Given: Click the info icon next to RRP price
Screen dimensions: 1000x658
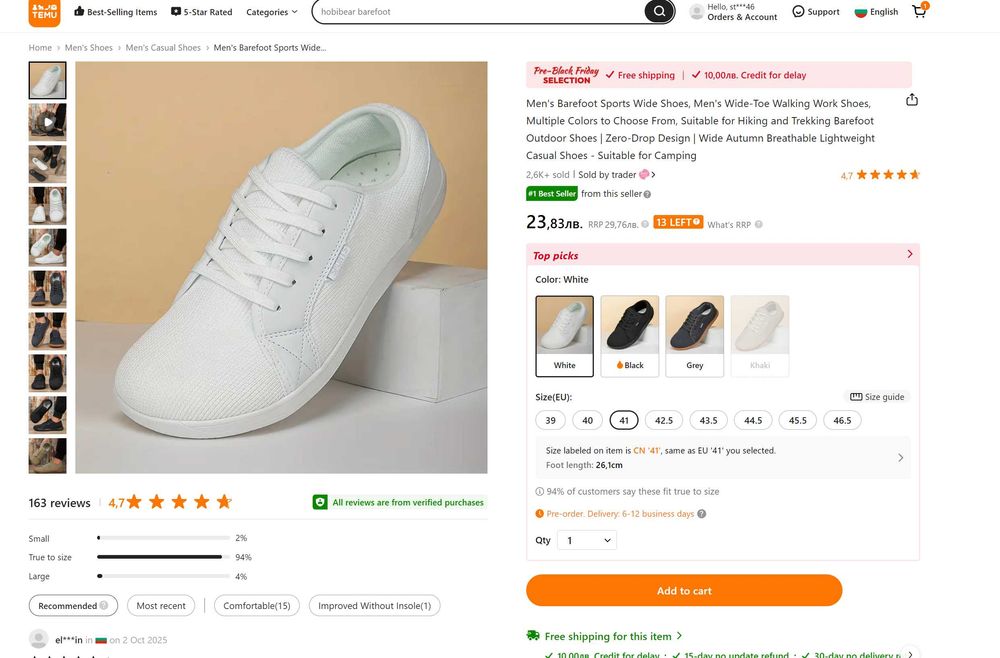Looking at the screenshot, I should (645, 225).
